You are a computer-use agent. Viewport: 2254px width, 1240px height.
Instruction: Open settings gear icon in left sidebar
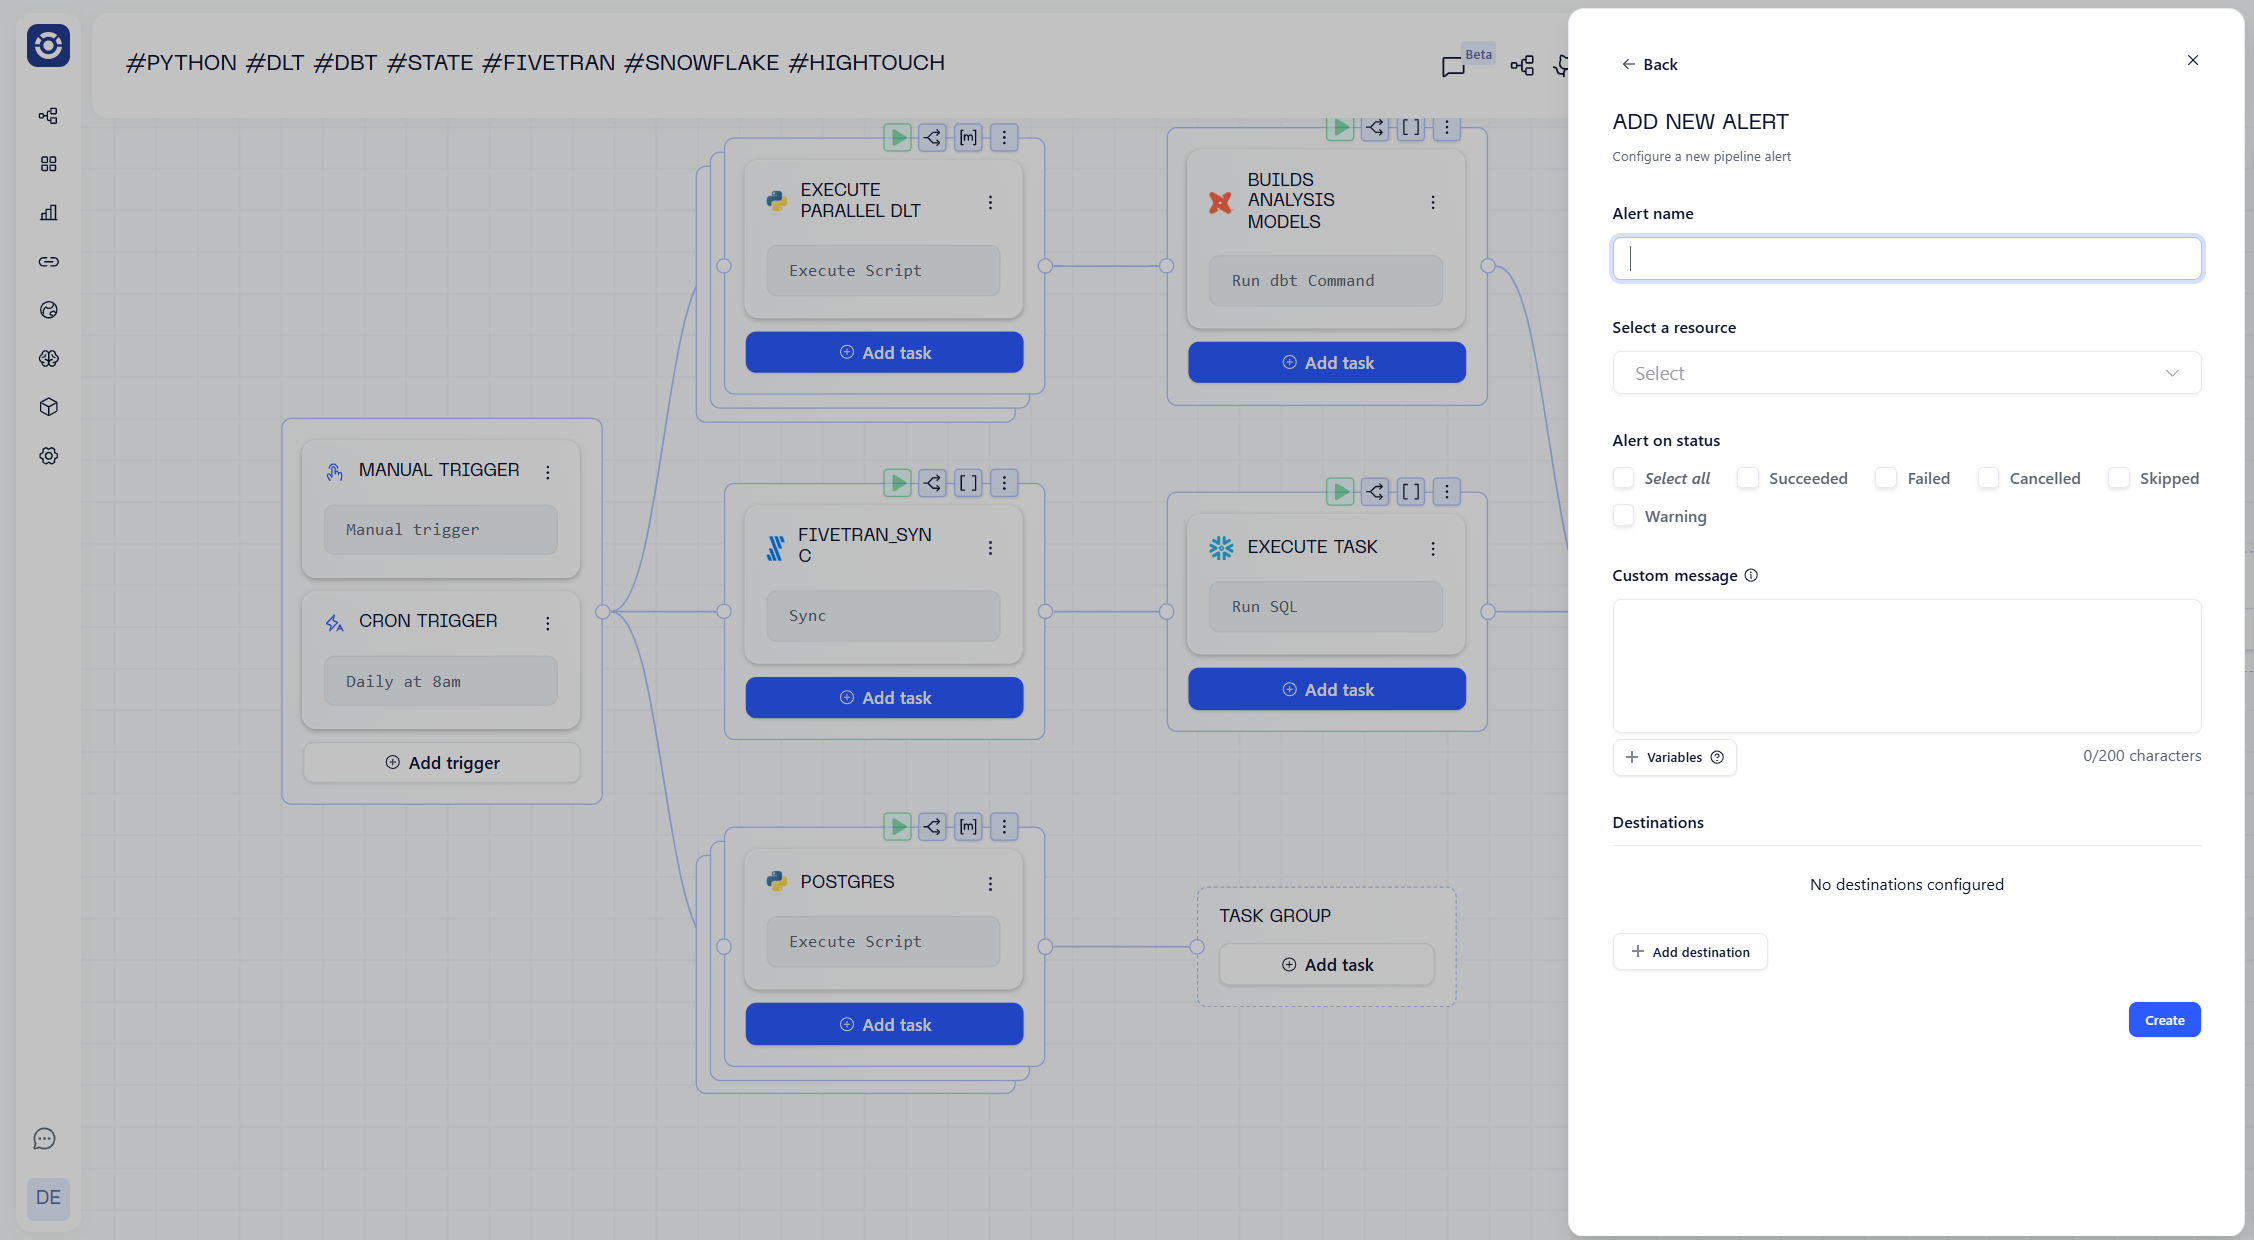coord(48,456)
